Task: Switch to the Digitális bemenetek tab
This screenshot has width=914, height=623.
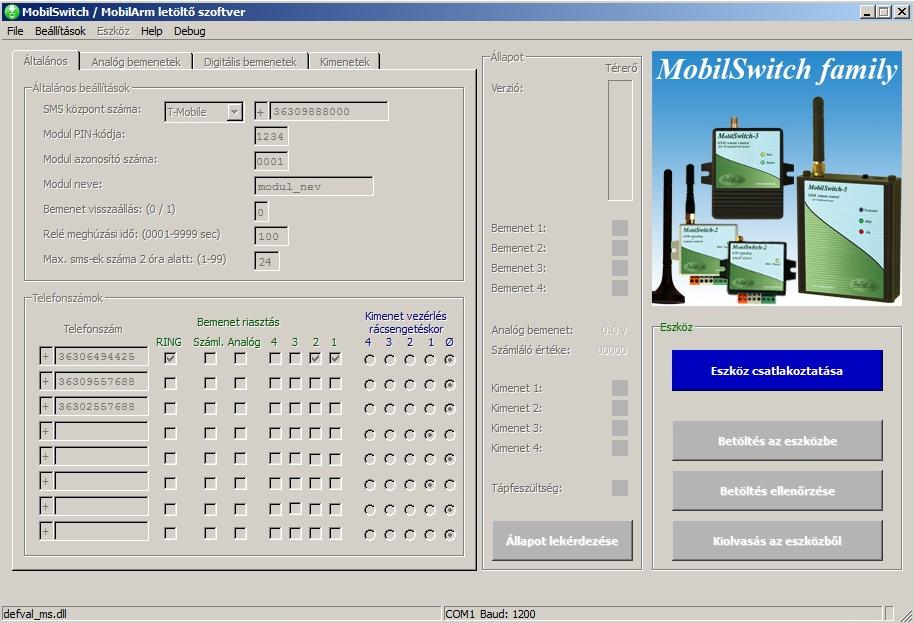Action: (250, 62)
